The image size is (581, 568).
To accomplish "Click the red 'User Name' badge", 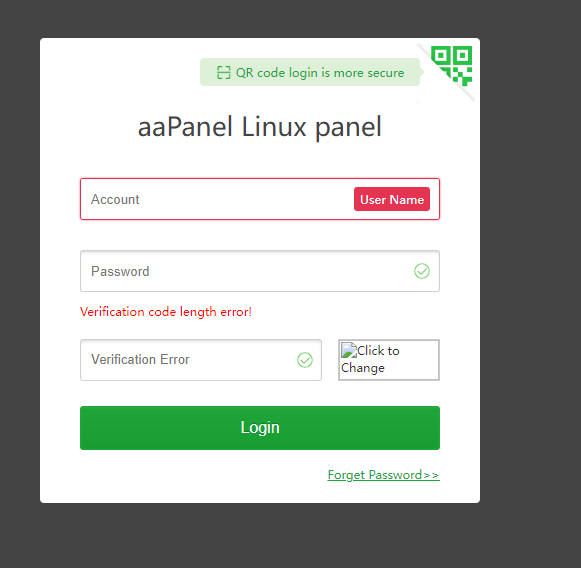I will 392,199.
